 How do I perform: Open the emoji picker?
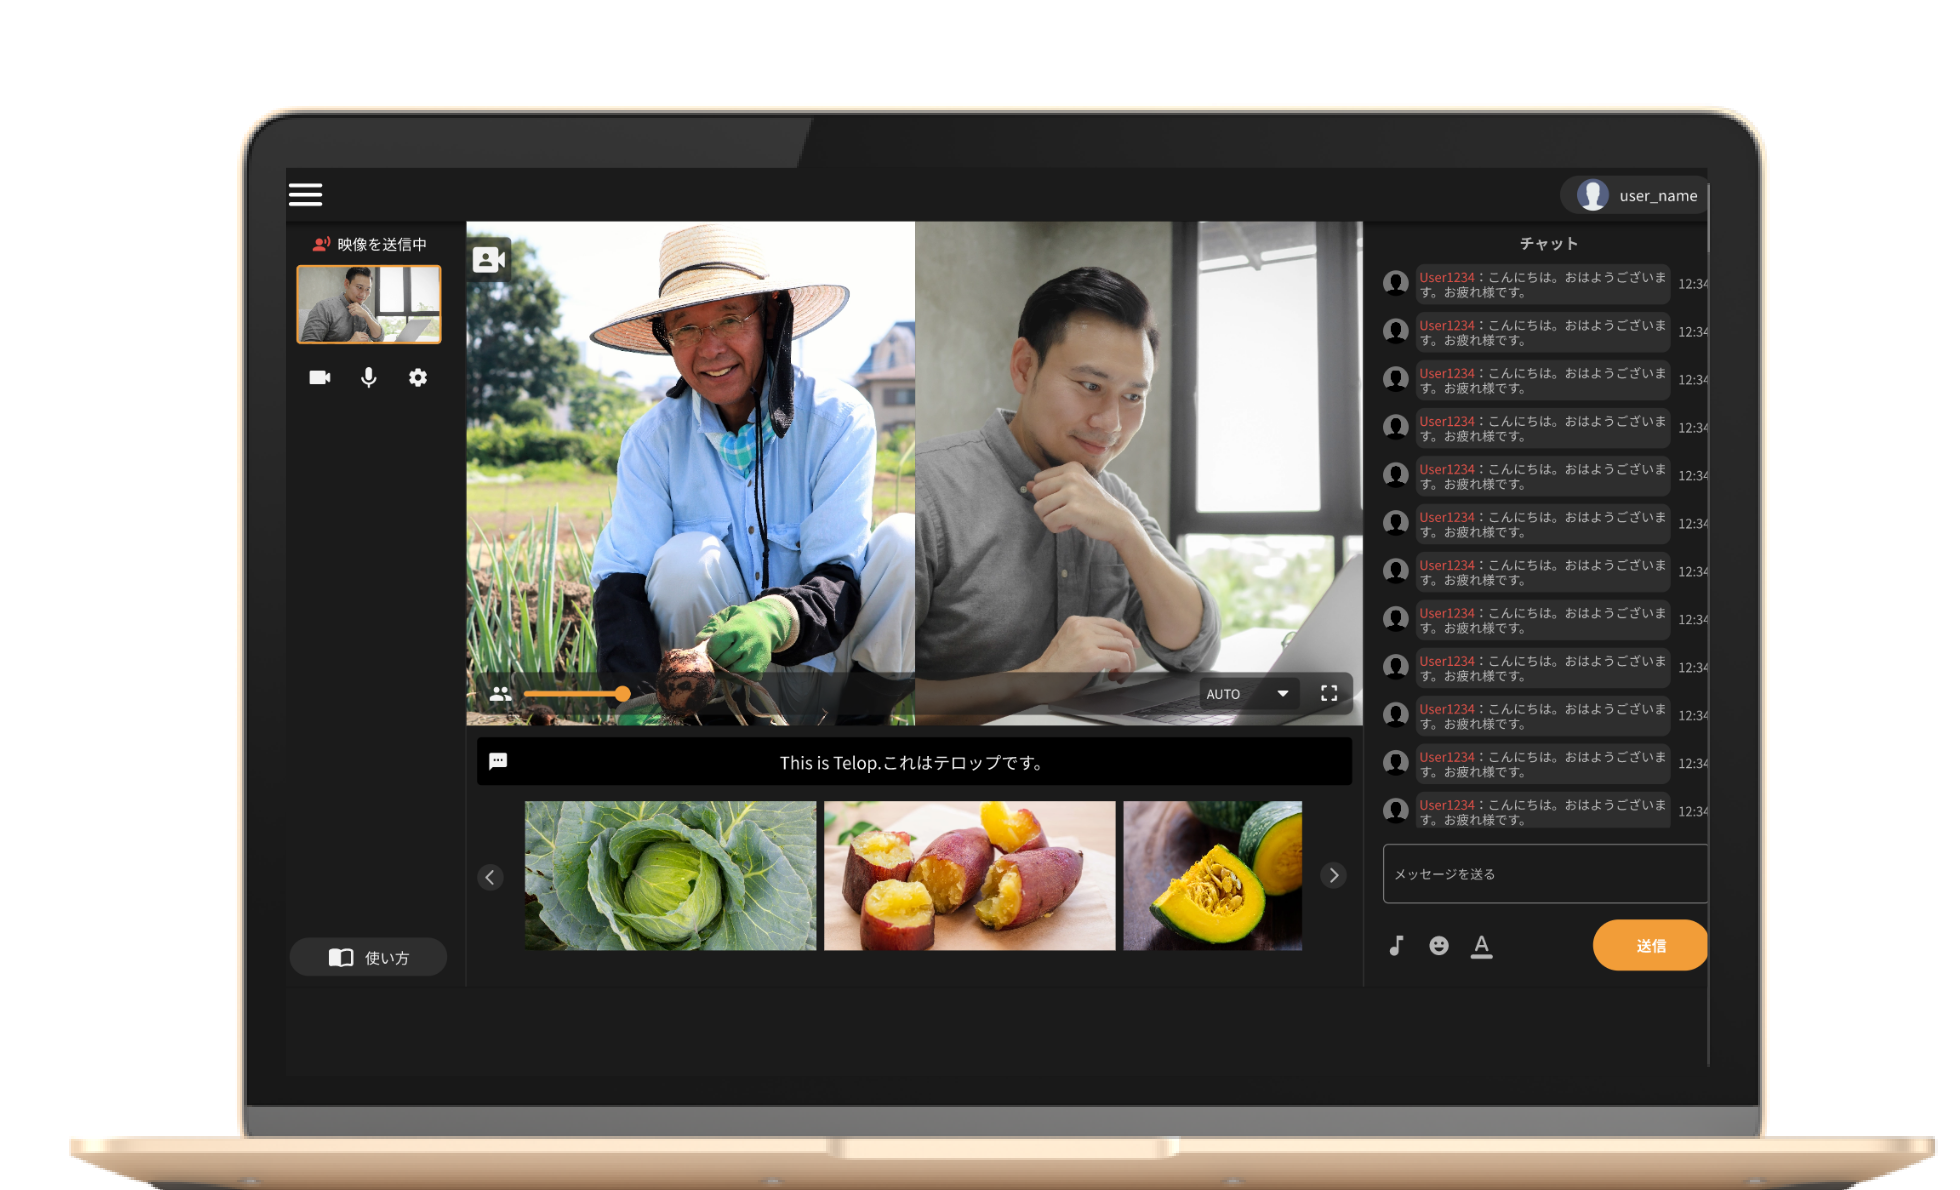click(1439, 945)
